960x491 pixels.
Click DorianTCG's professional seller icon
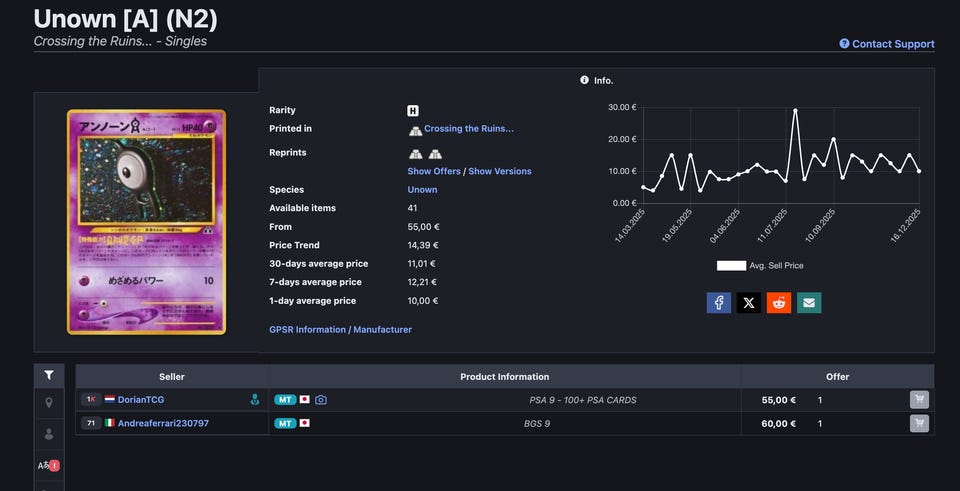coord(255,400)
